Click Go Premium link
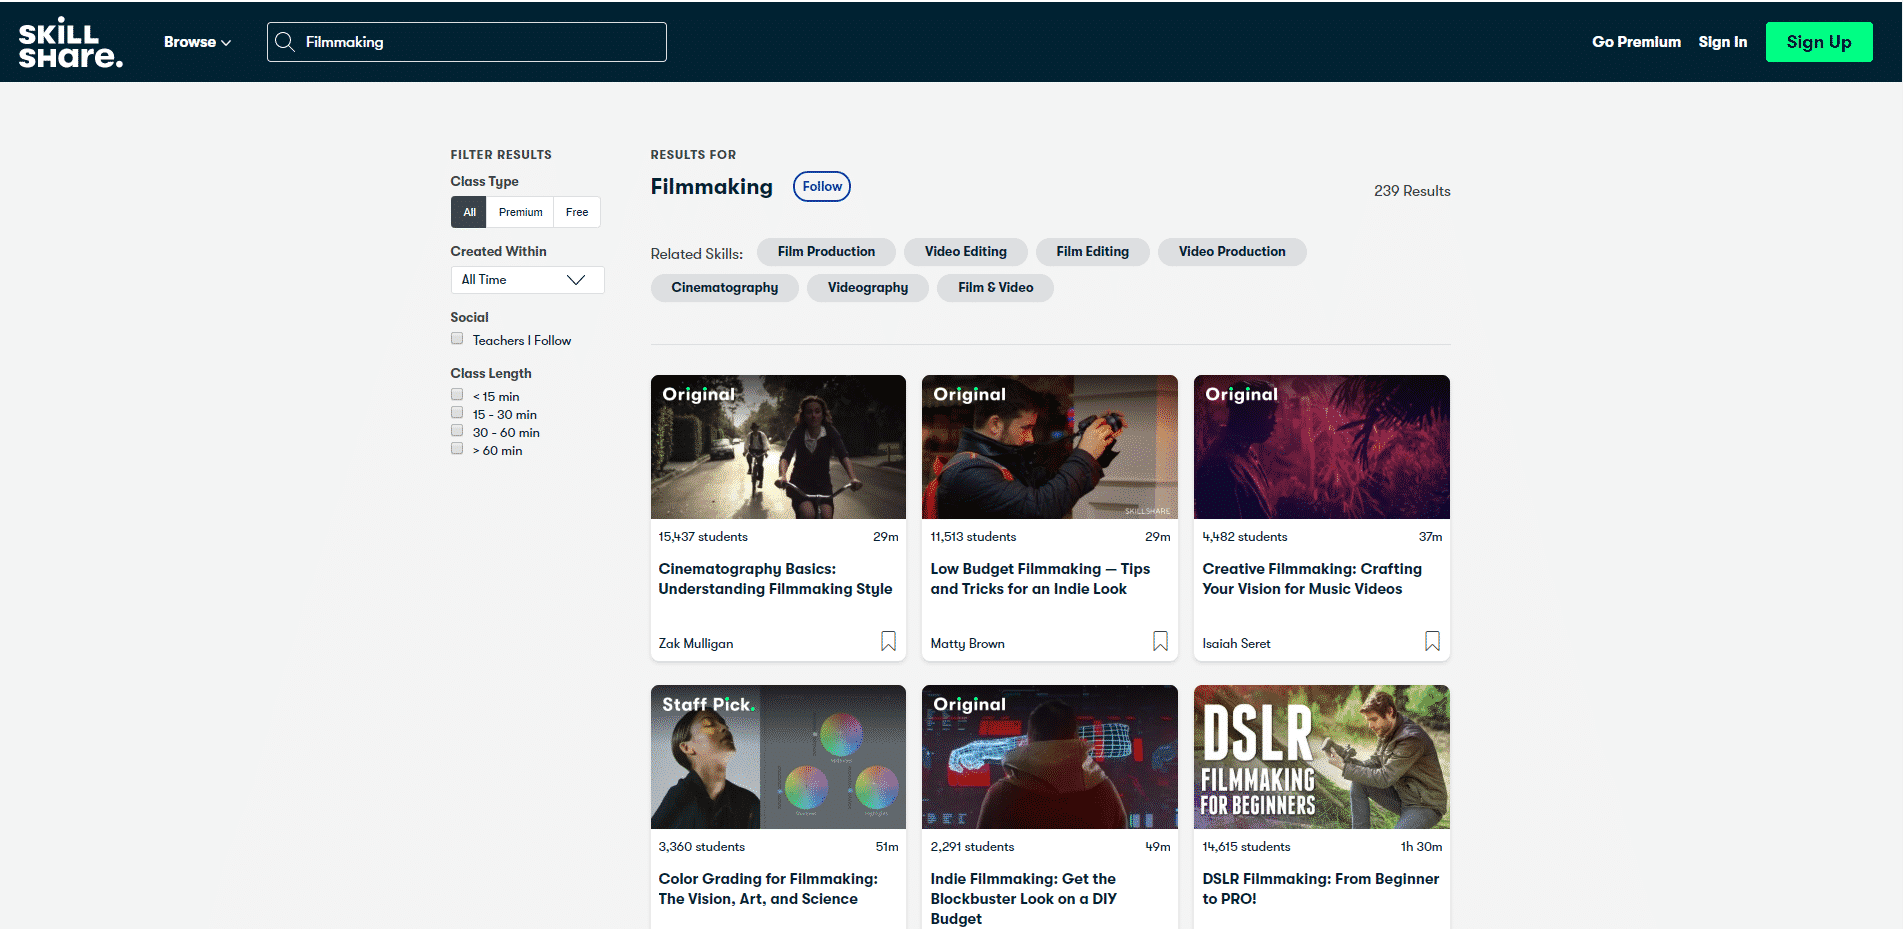 pyautogui.click(x=1636, y=42)
